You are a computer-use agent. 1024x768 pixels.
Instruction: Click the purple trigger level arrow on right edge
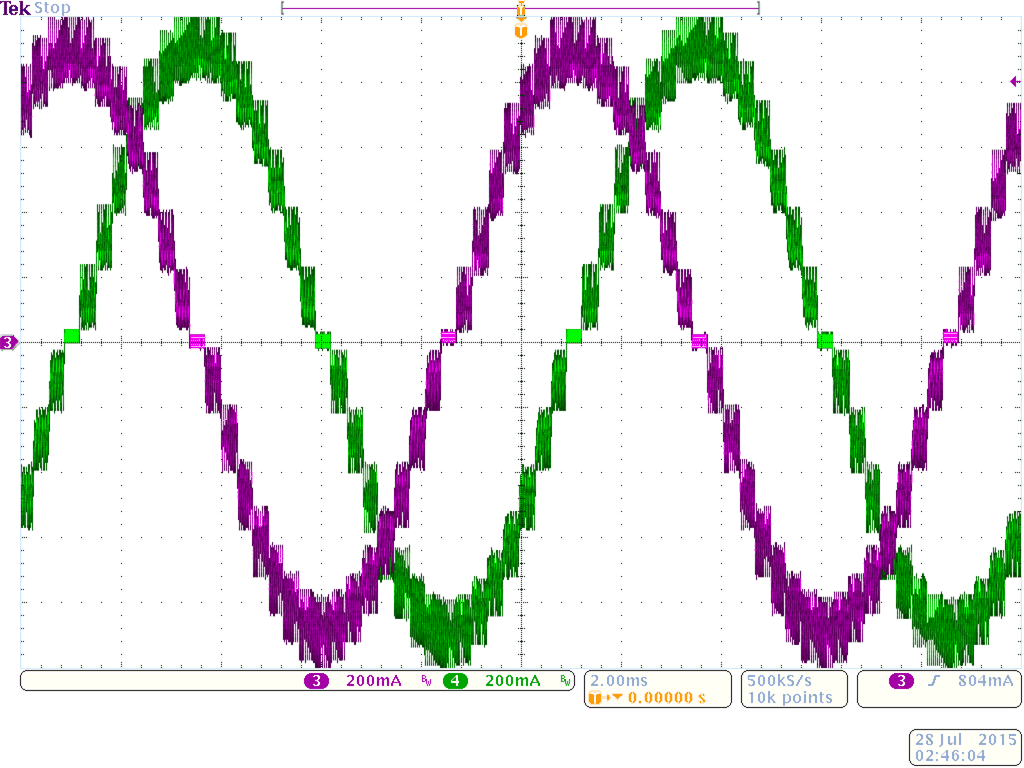[1015, 80]
